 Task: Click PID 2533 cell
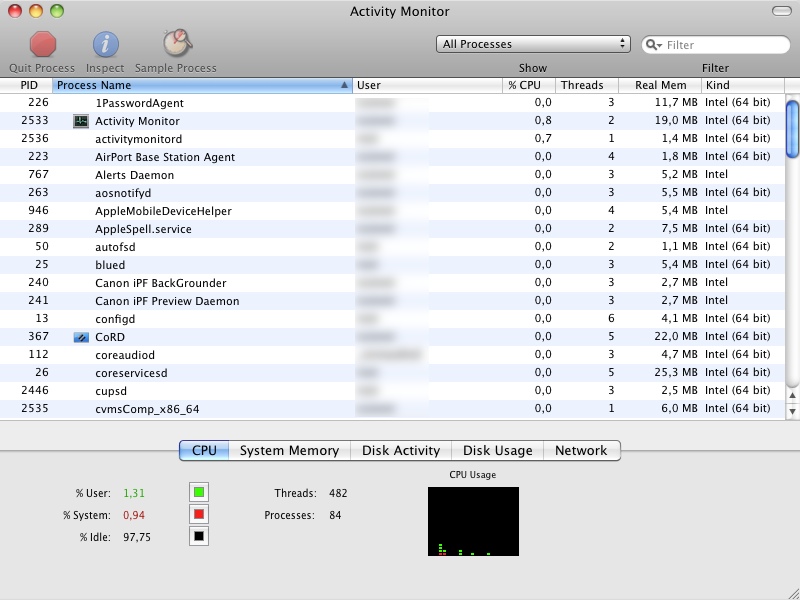(x=35, y=120)
